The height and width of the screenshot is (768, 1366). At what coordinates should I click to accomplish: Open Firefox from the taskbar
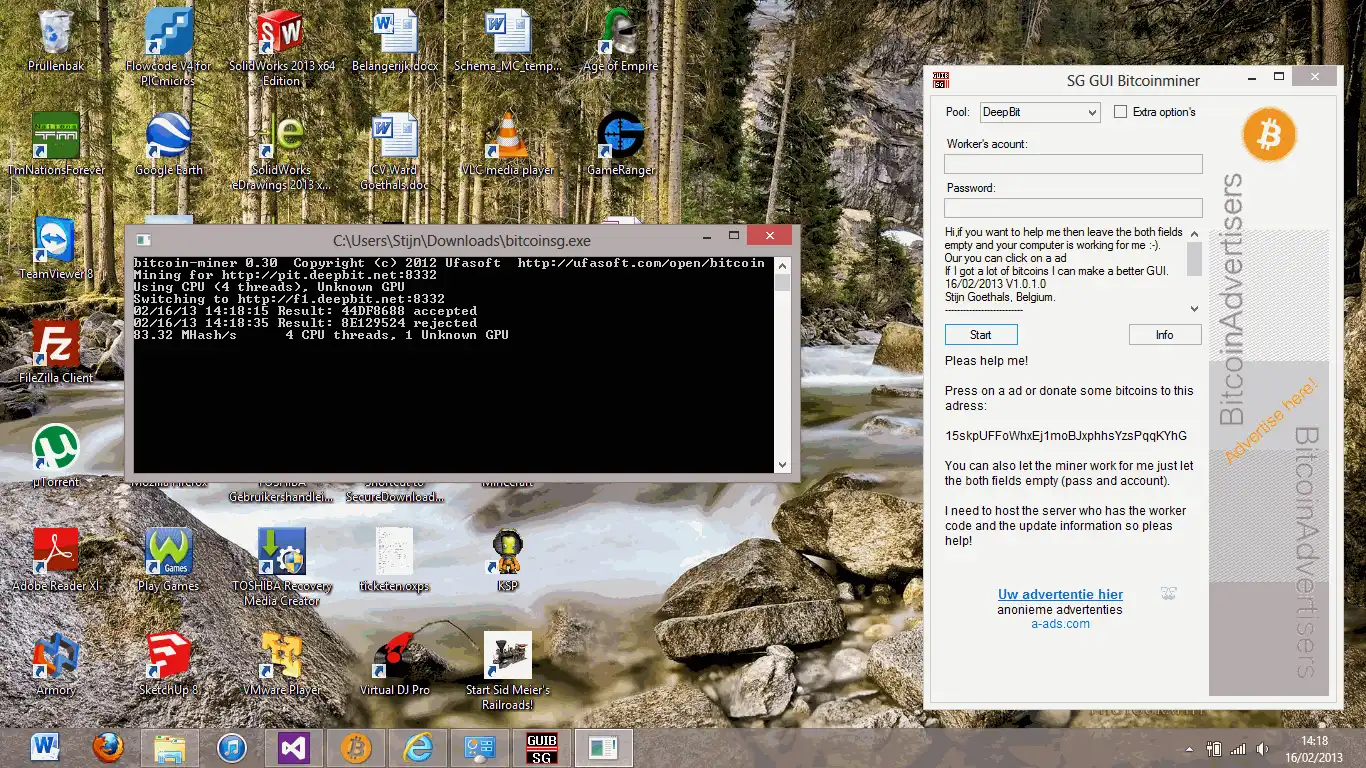(108, 747)
